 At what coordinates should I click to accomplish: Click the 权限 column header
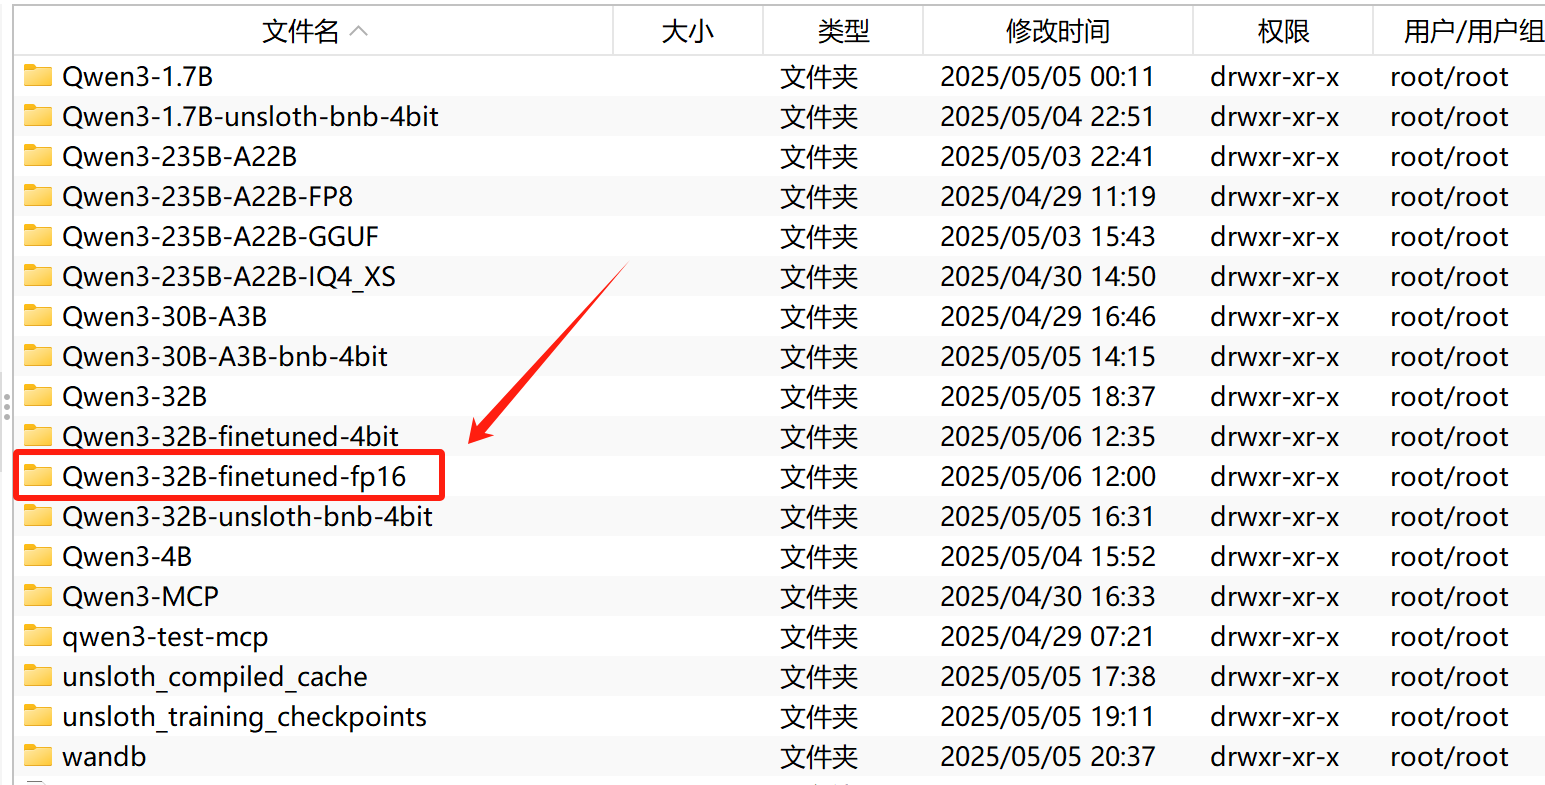click(1283, 31)
